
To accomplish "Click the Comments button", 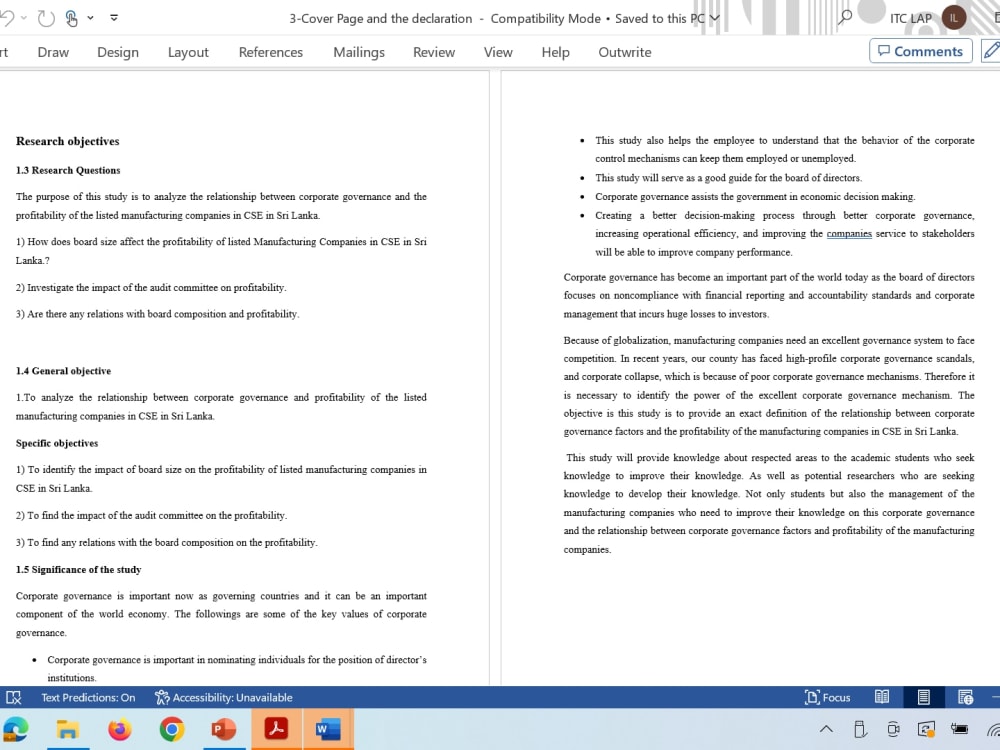I will point(920,51).
